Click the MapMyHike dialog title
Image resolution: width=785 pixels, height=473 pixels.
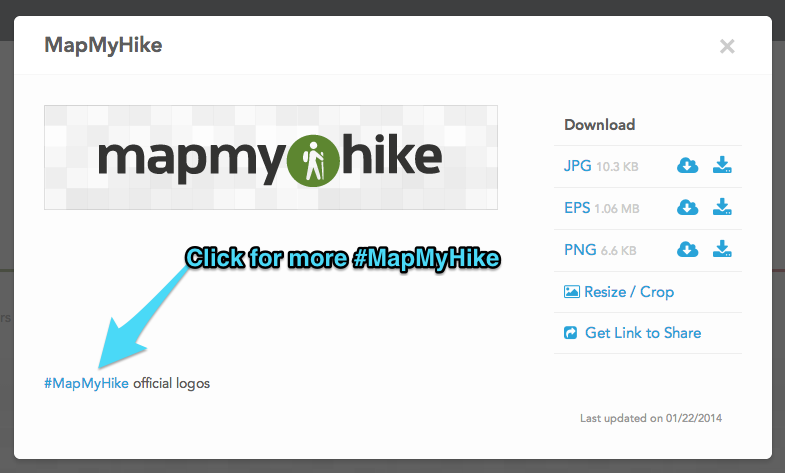(x=103, y=45)
